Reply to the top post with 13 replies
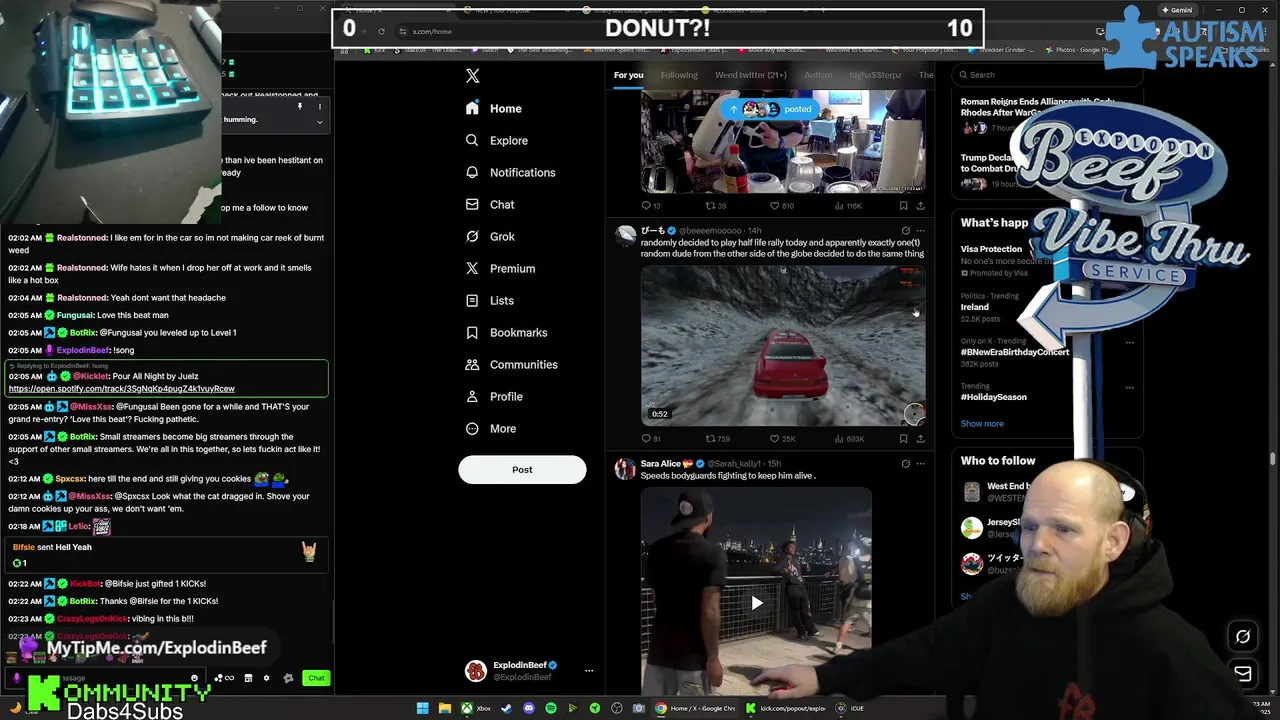The width and height of the screenshot is (1280, 720). tap(650, 206)
